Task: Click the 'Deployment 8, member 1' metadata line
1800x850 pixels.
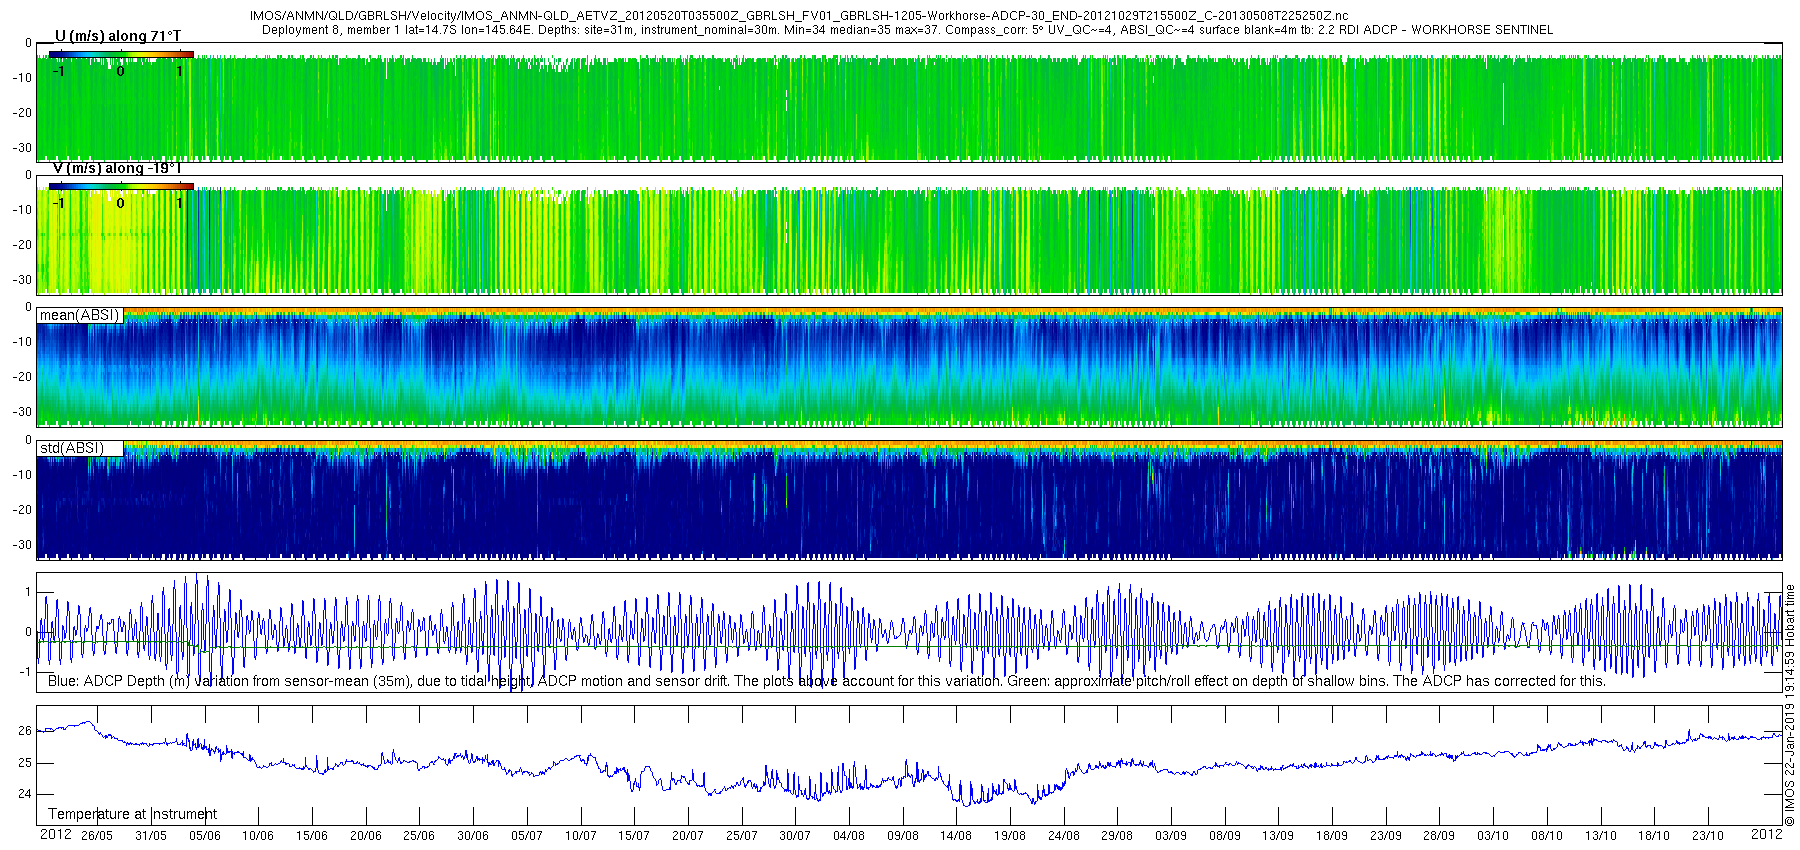Action: [907, 30]
